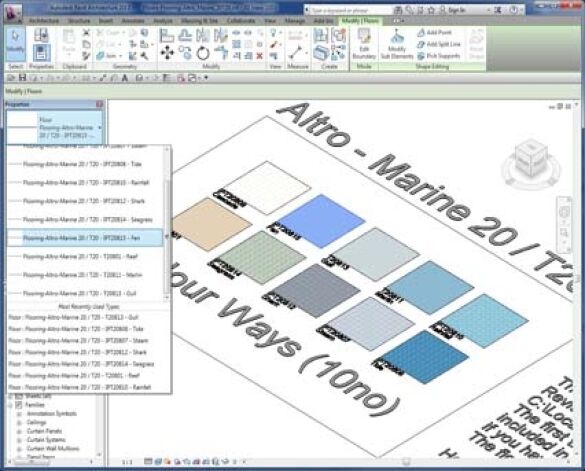This screenshot has height=471, width=585.
Task: Click the help question mark icon
Action: pos(514,10)
